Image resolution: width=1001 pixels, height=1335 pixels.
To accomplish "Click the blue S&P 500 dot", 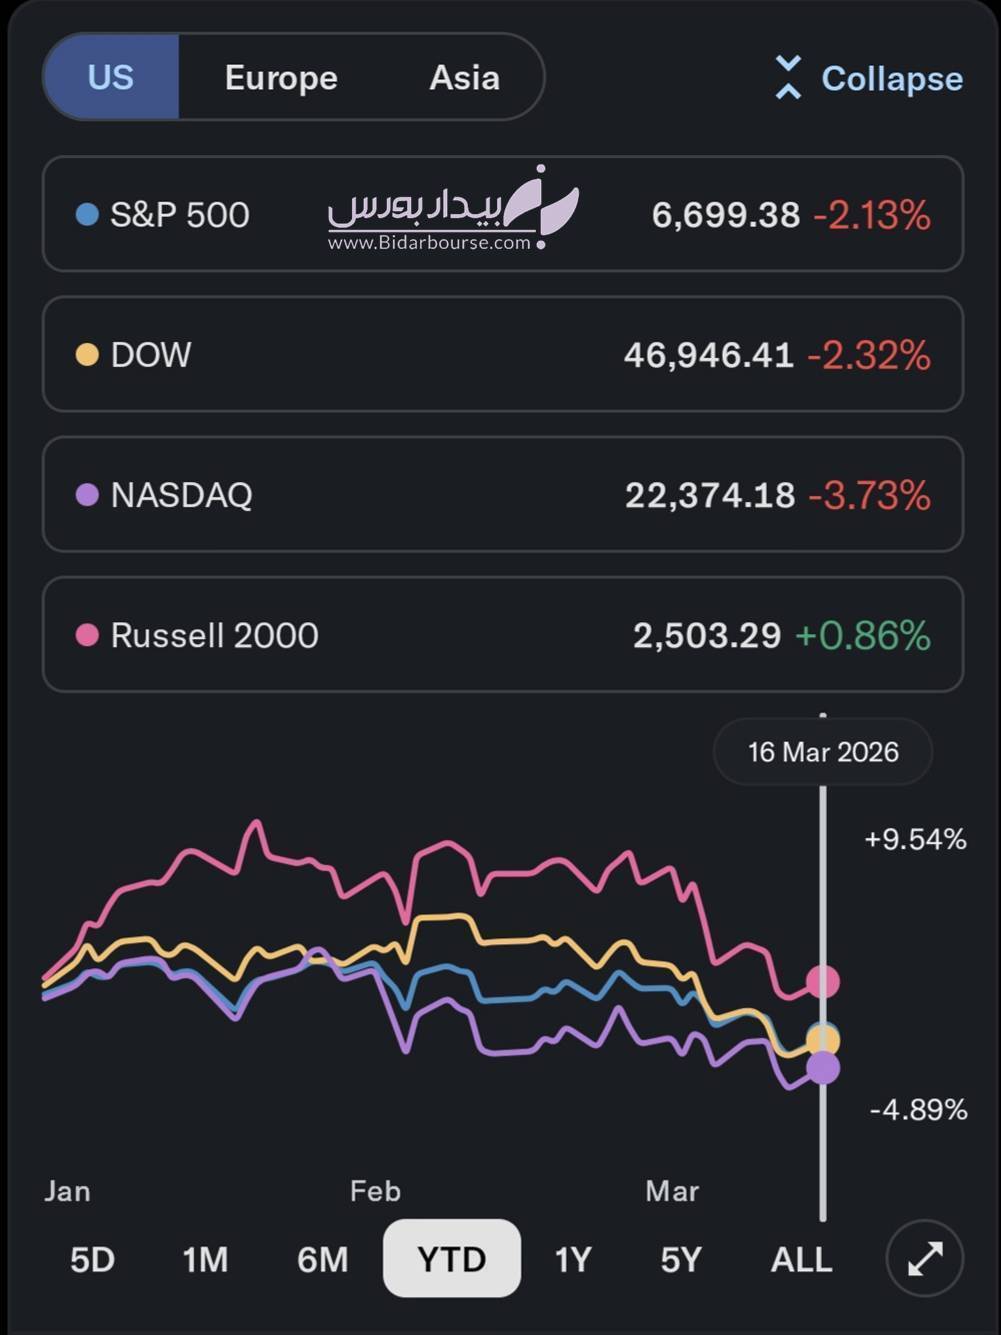I will (x=87, y=214).
